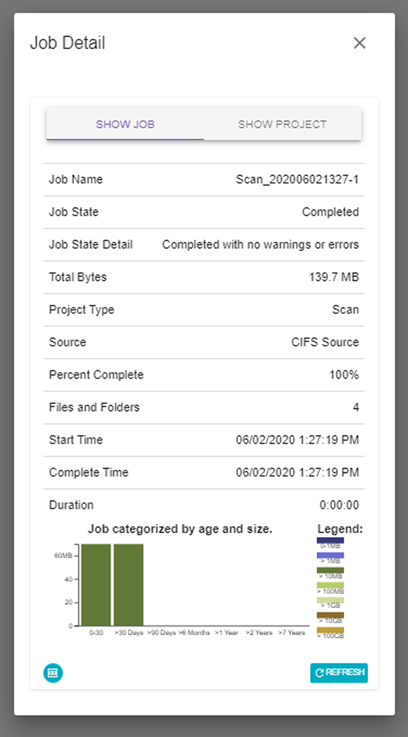This screenshot has width=408, height=737.
Task: Click the round teal table-view icon
Action: click(53, 673)
